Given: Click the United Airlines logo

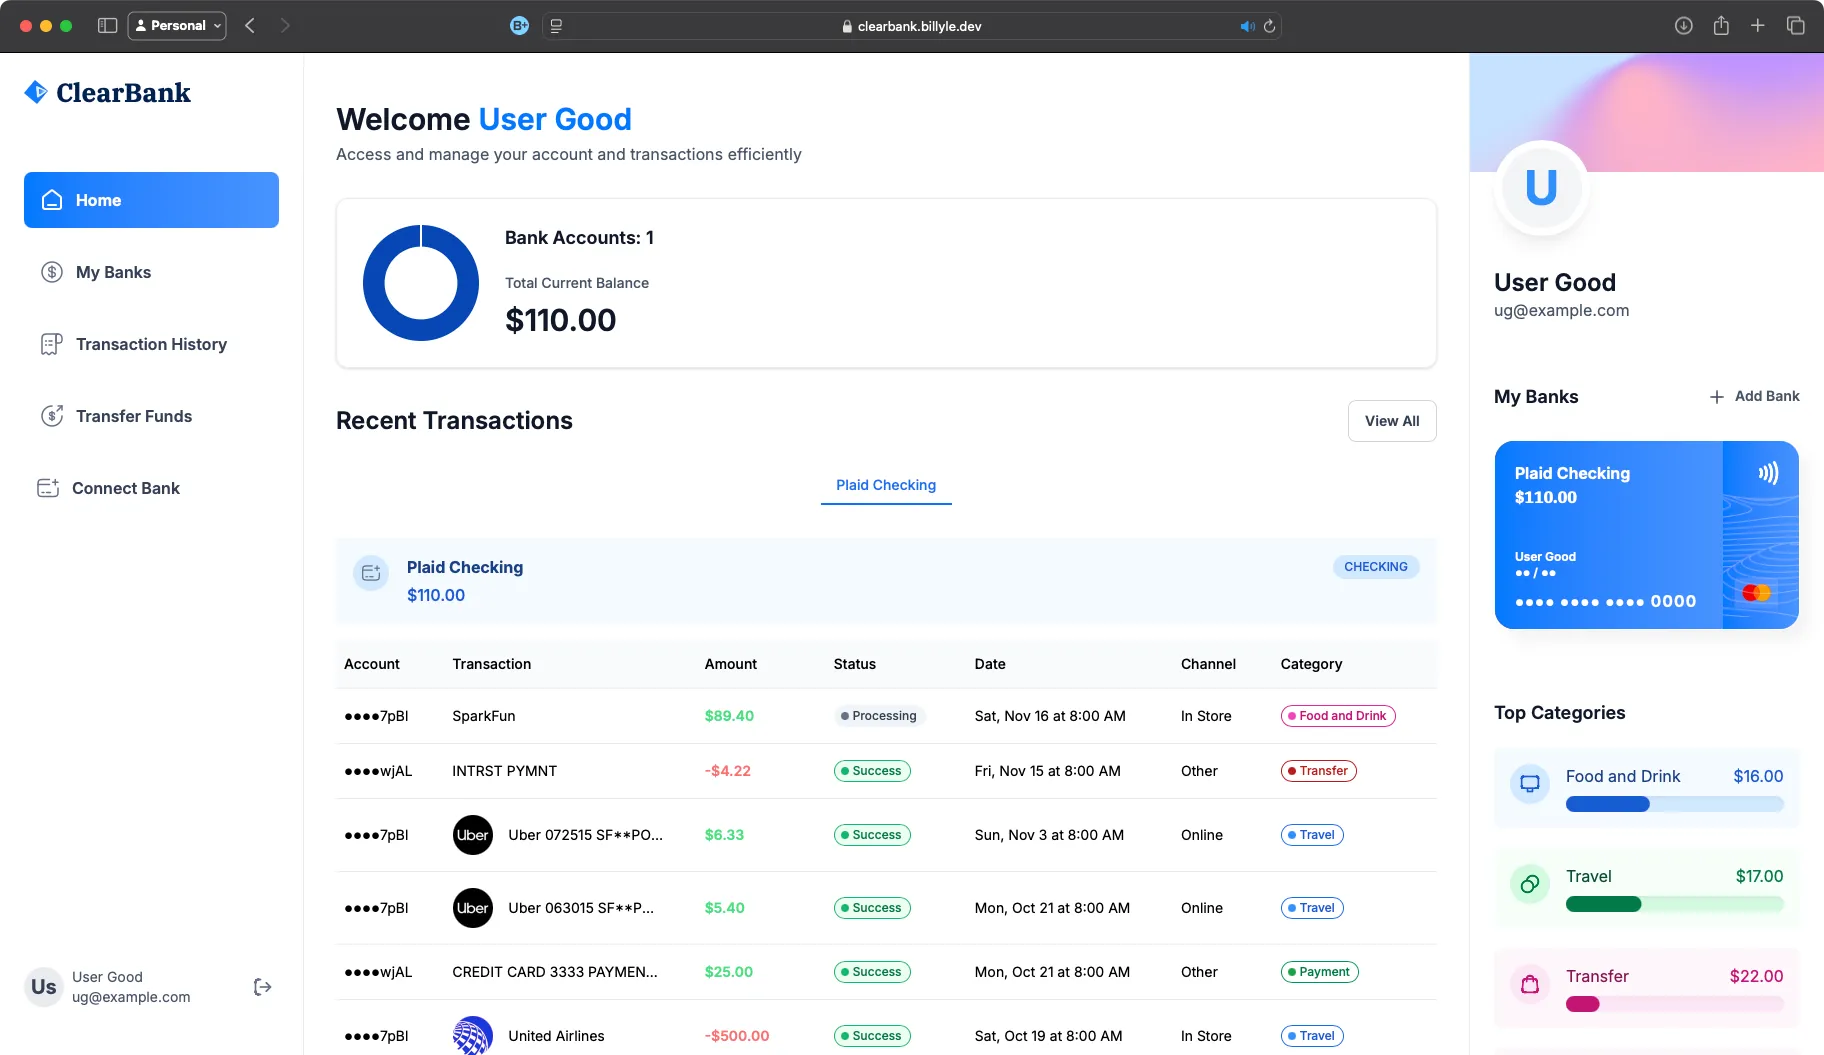Looking at the screenshot, I should point(472,1036).
